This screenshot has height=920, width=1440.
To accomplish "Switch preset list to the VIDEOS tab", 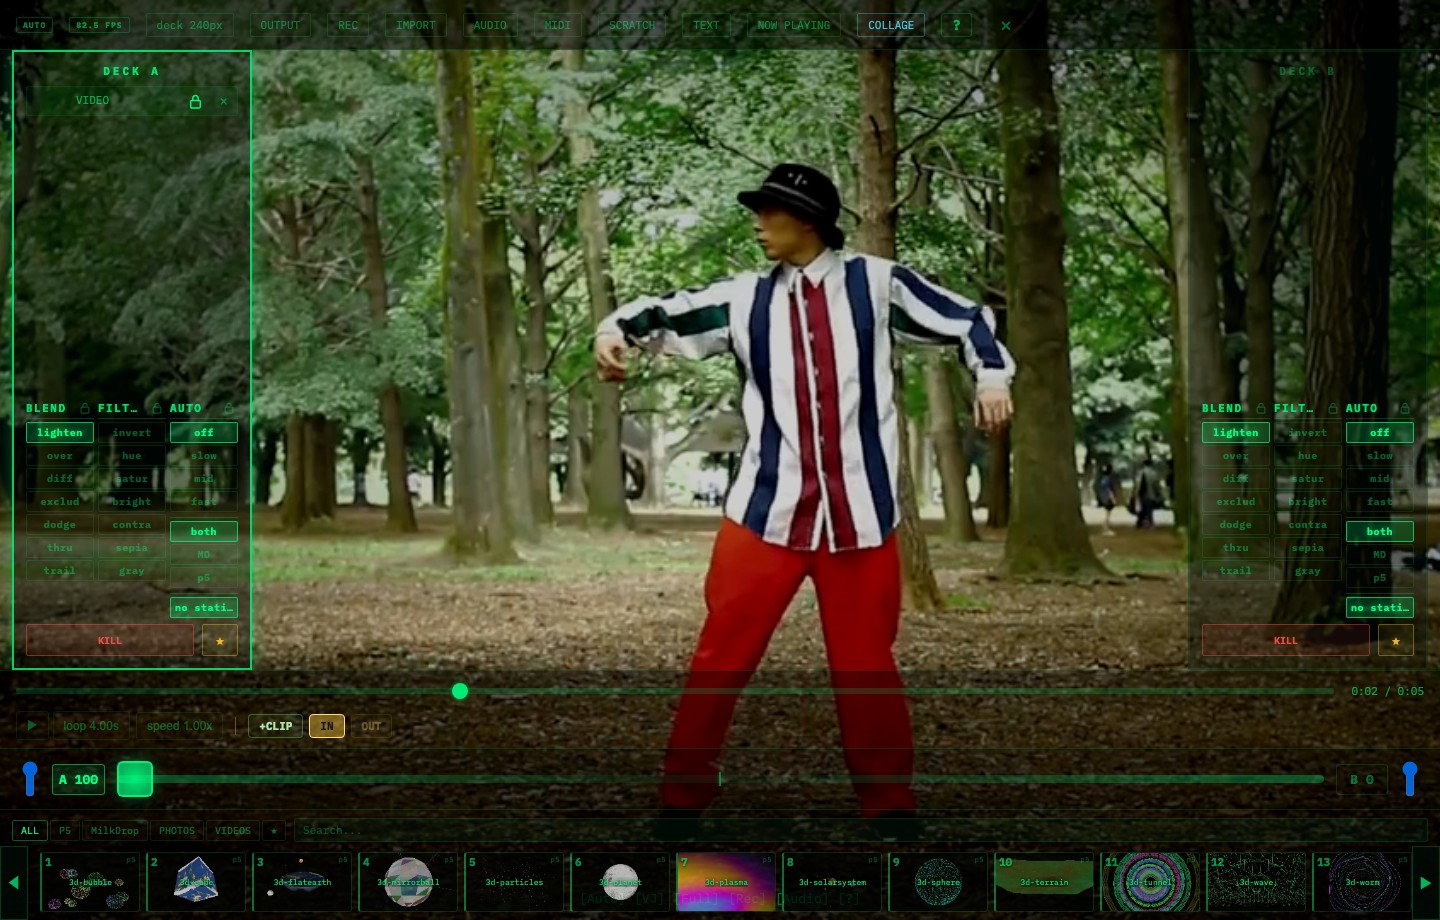I will click(x=233, y=830).
